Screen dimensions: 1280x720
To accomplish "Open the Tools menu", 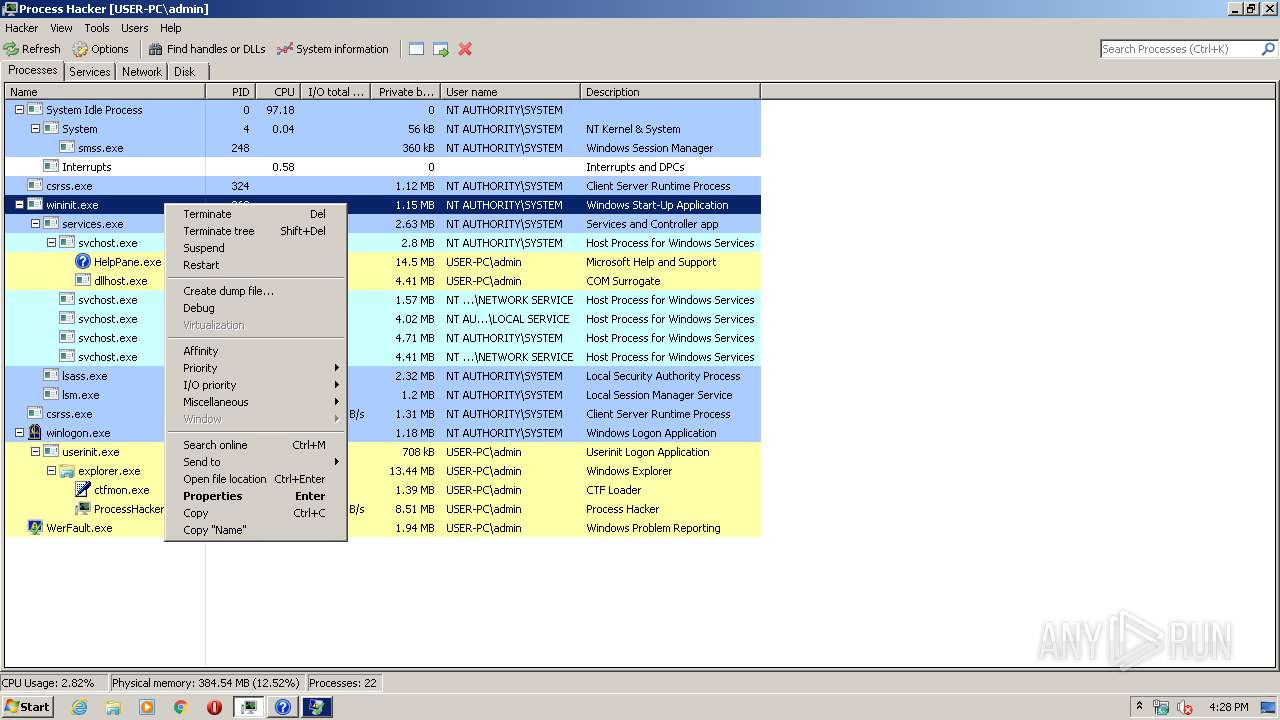I will 97,28.
